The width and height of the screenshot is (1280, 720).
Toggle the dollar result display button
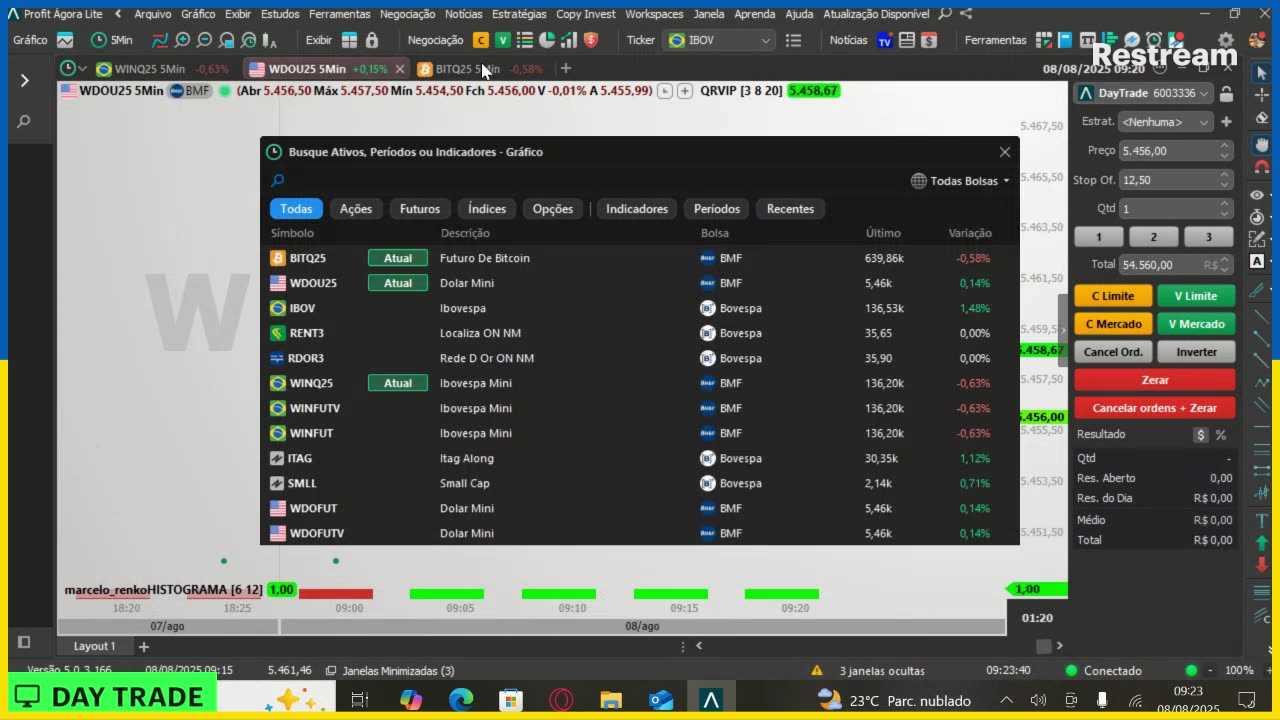tap(1201, 435)
